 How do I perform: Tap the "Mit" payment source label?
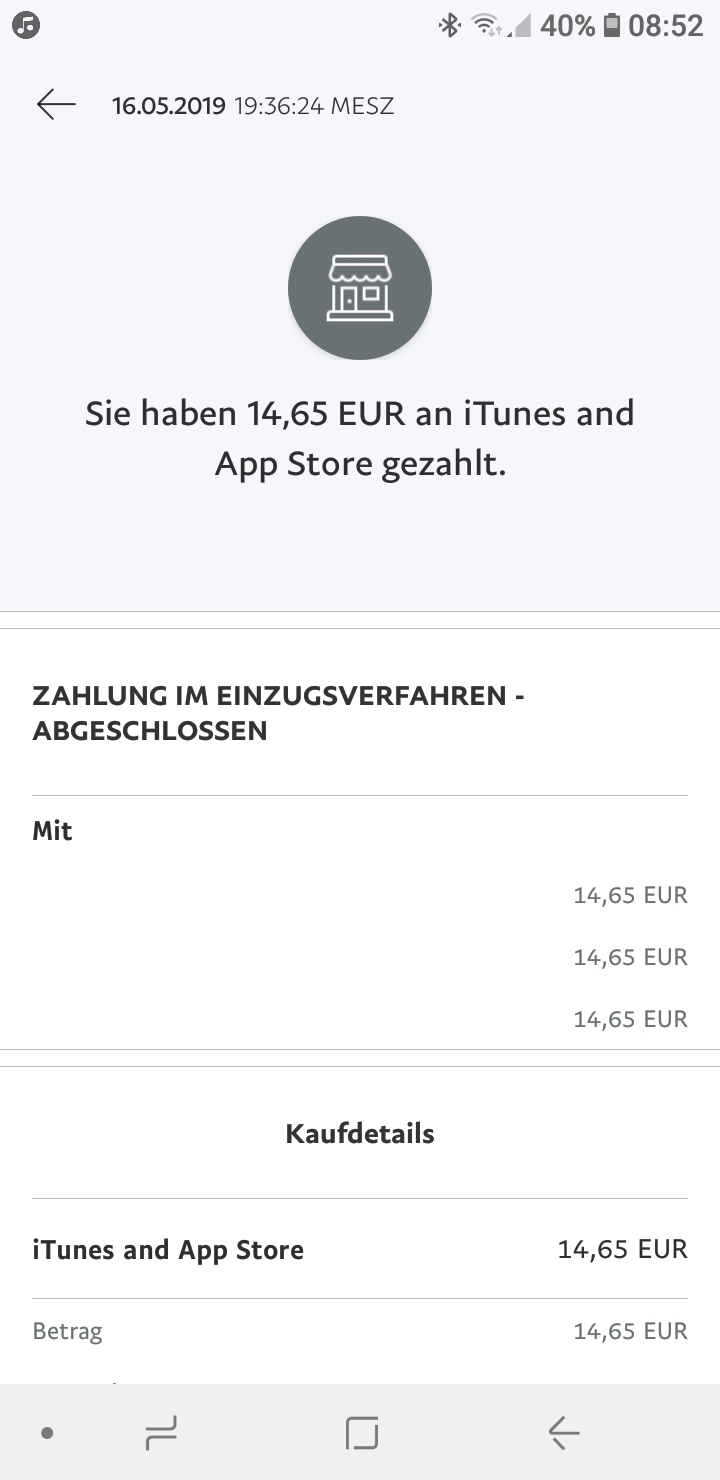tap(53, 831)
